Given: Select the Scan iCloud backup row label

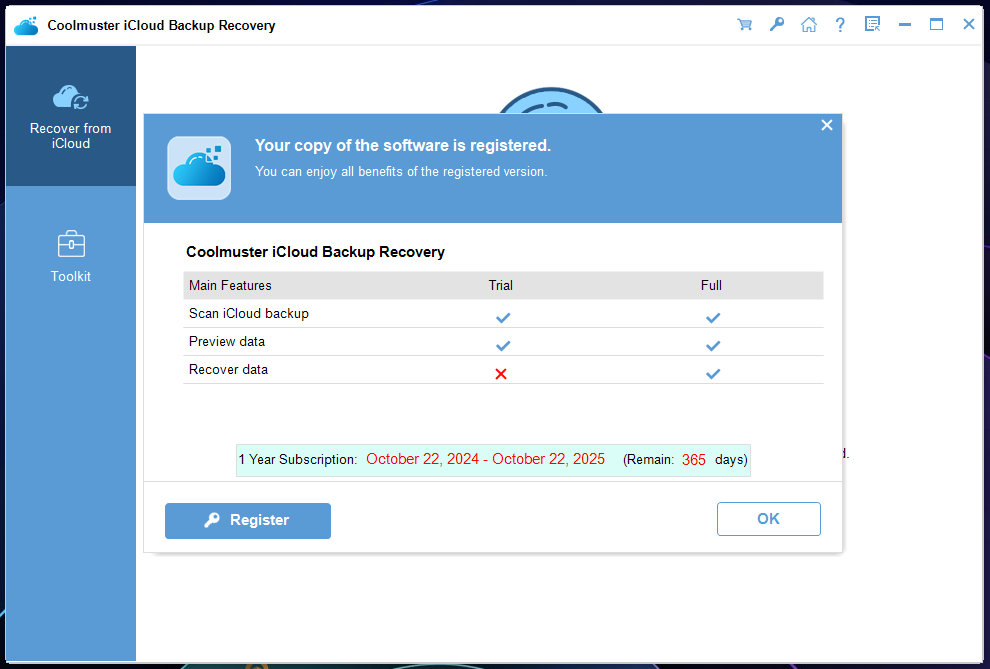Looking at the screenshot, I should [x=249, y=313].
